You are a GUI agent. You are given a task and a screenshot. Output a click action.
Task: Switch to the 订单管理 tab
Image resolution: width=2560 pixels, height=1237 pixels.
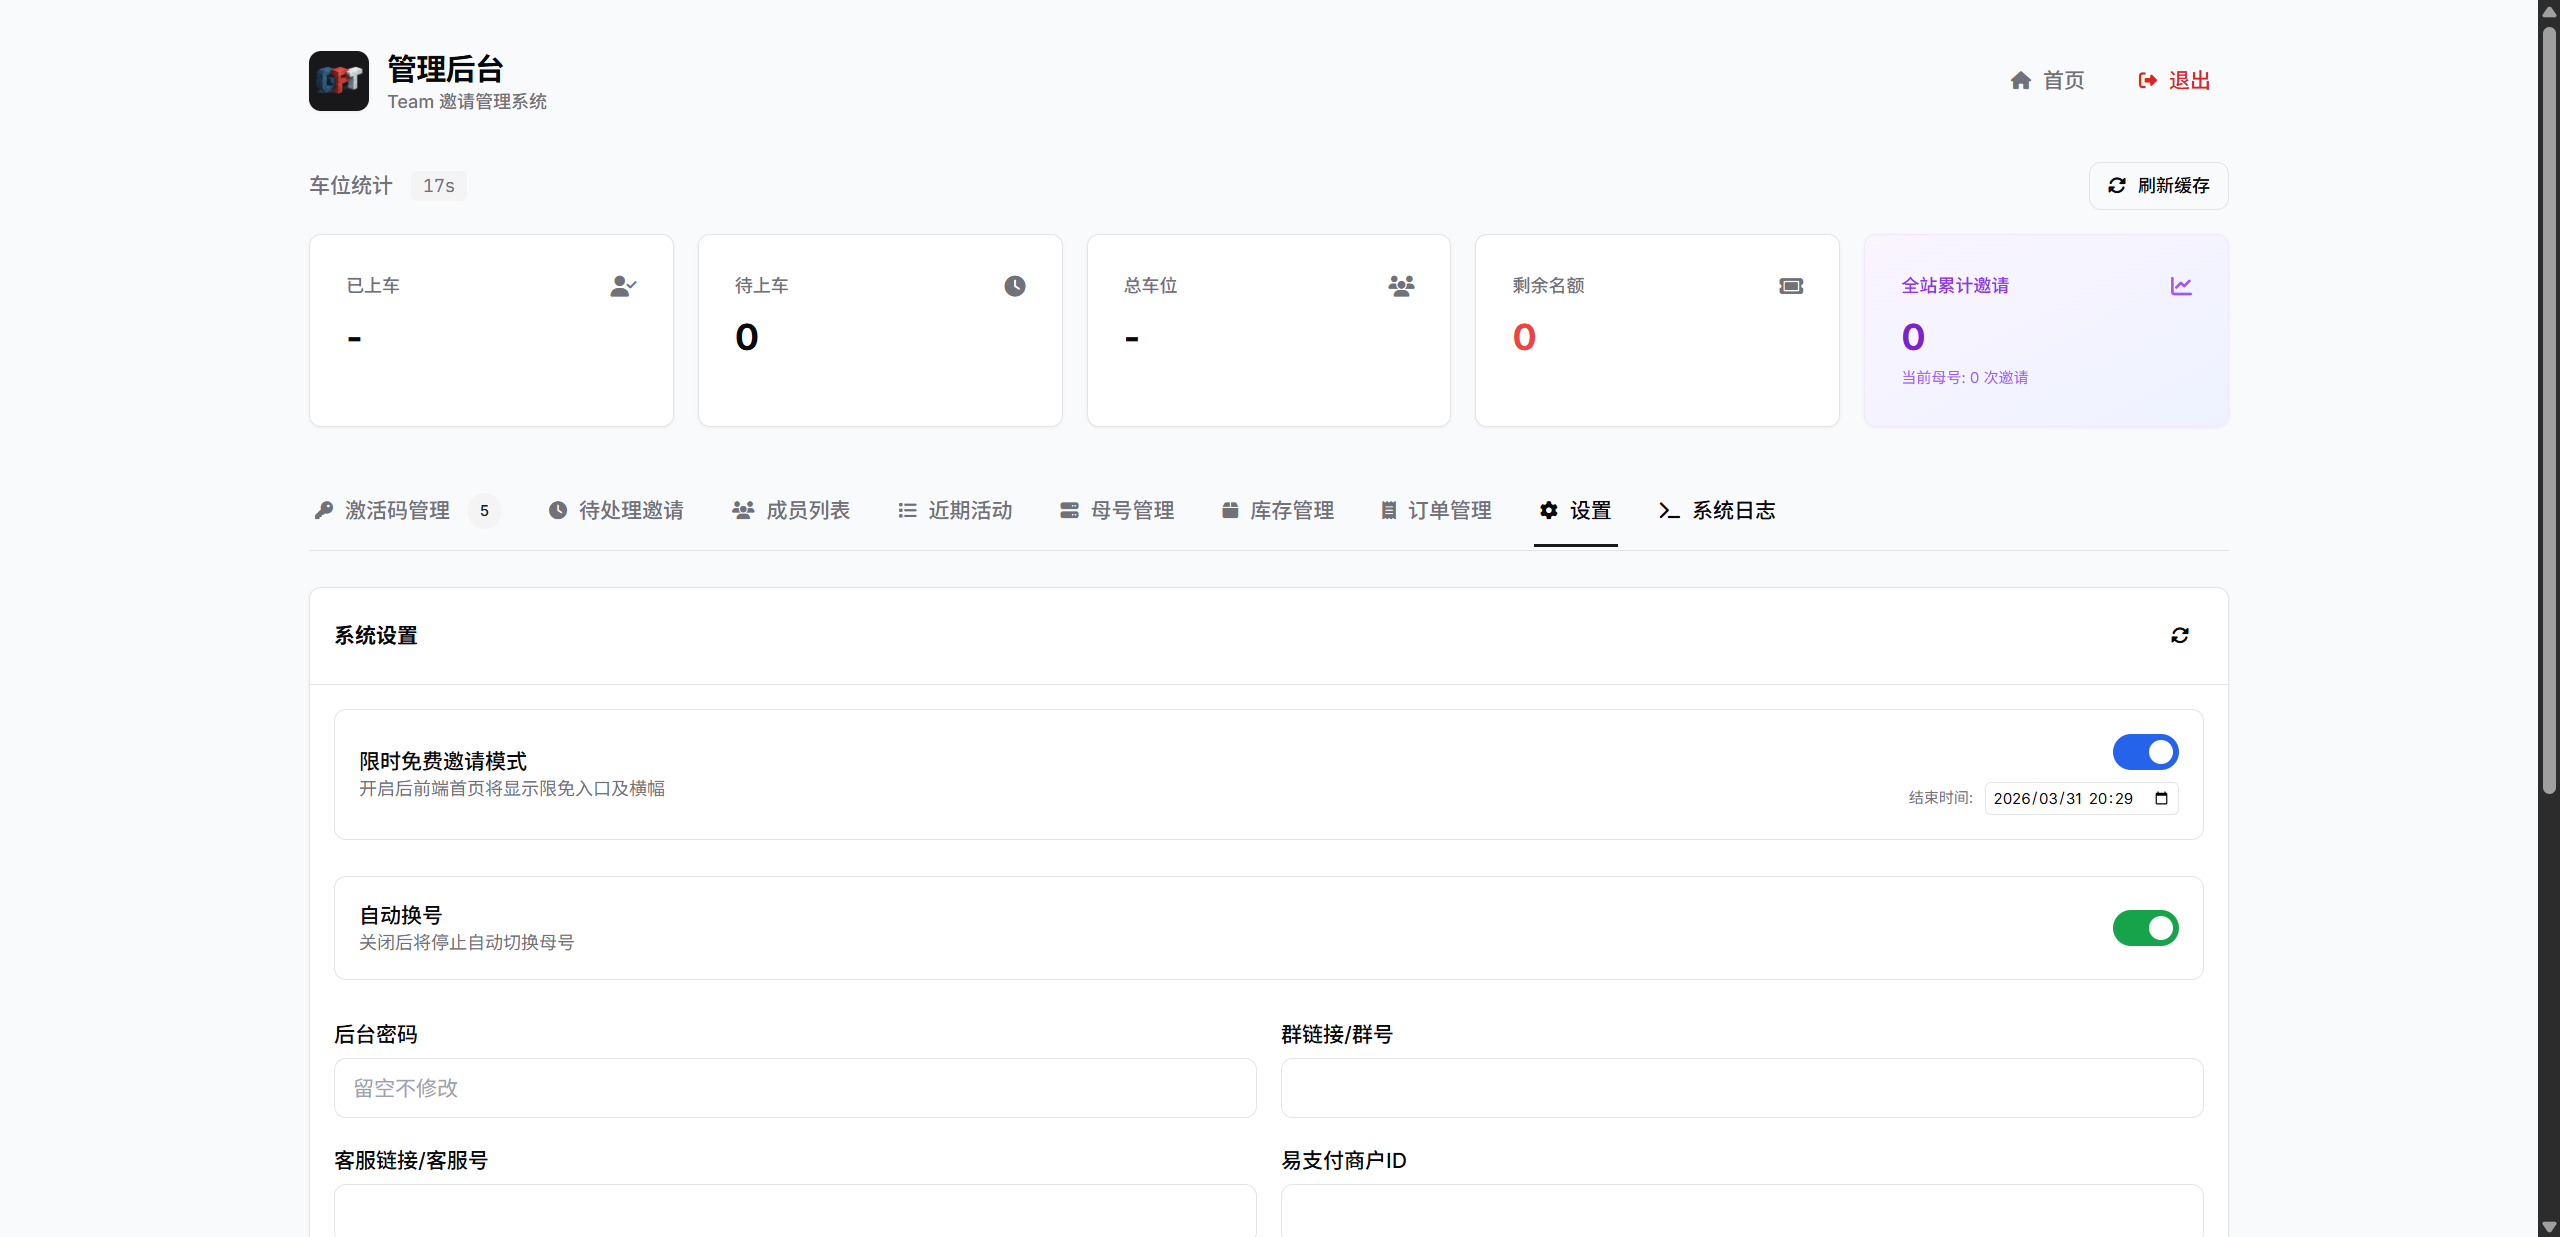pyautogui.click(x=1435, y=510)
